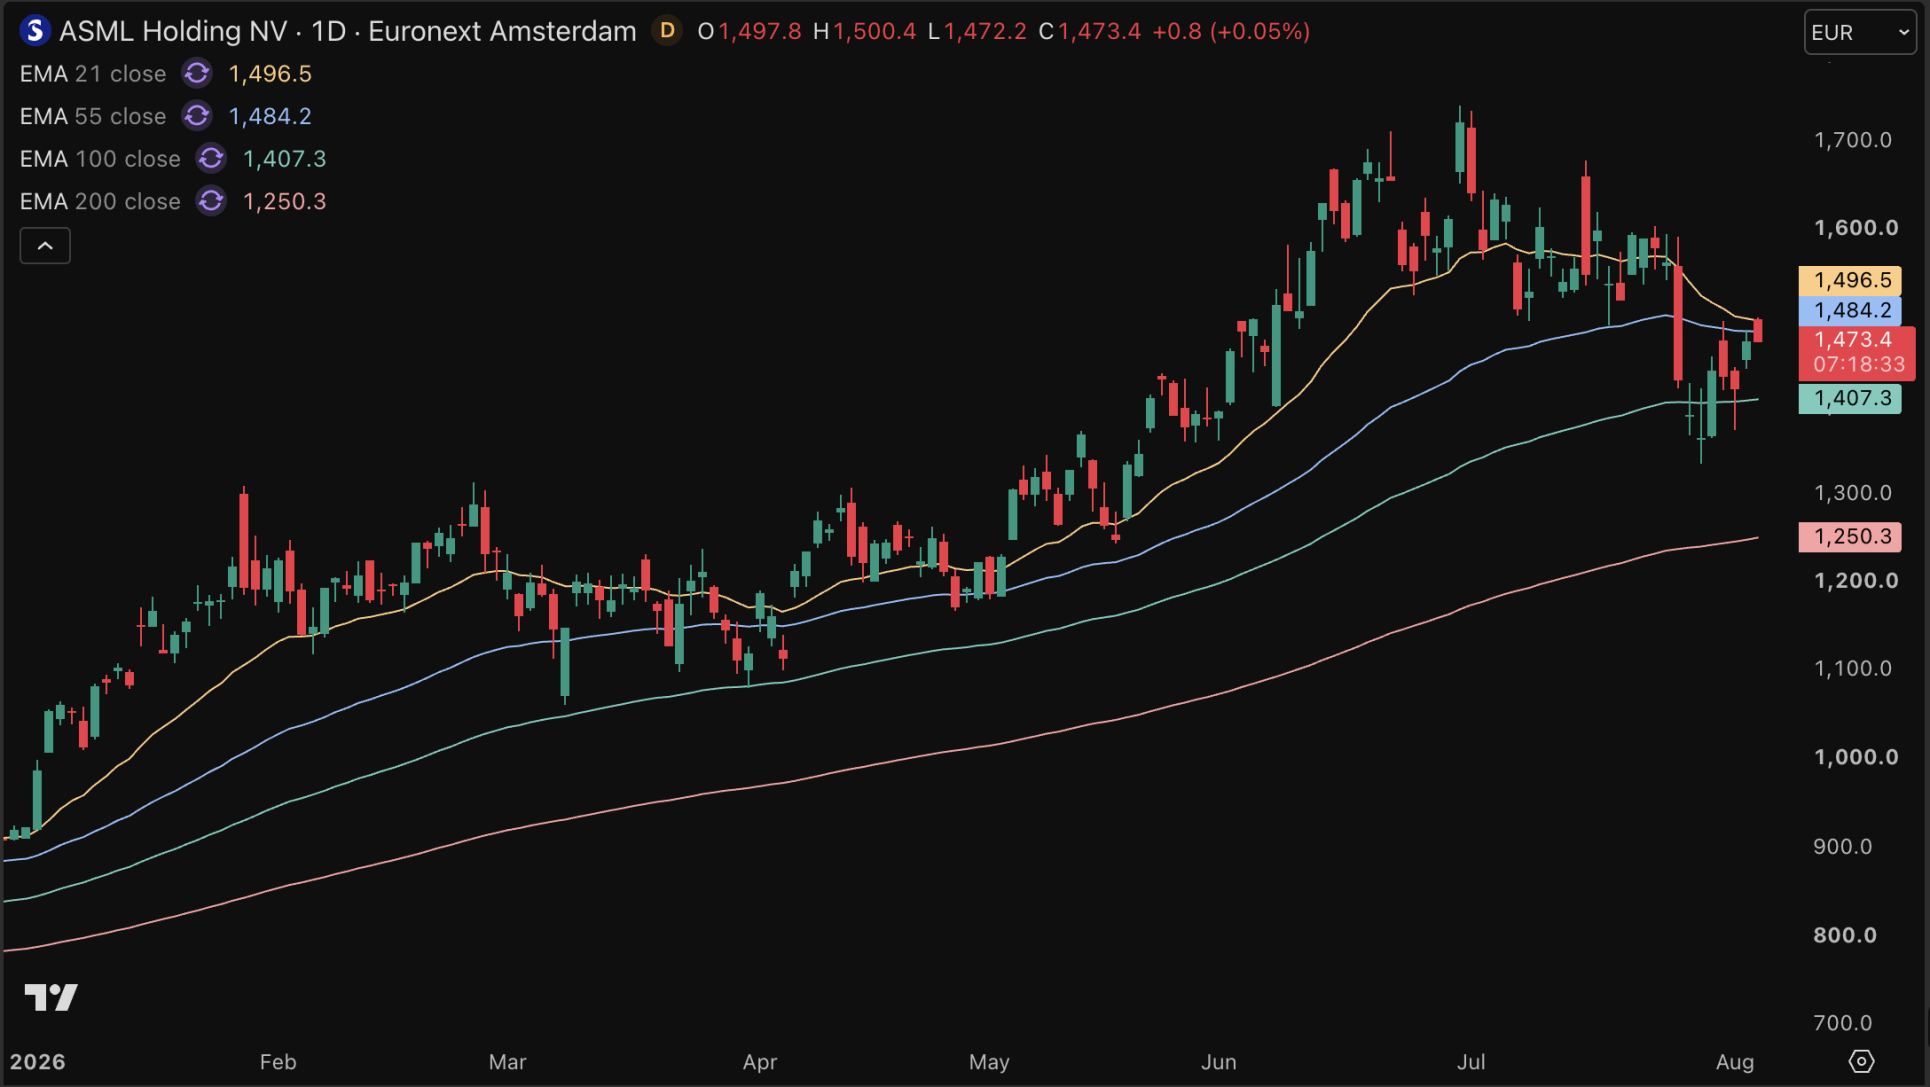This screenshot has width=1930, height=1087.
Task: Click the Aug label on time axis
Action: pos(1735,1062)
